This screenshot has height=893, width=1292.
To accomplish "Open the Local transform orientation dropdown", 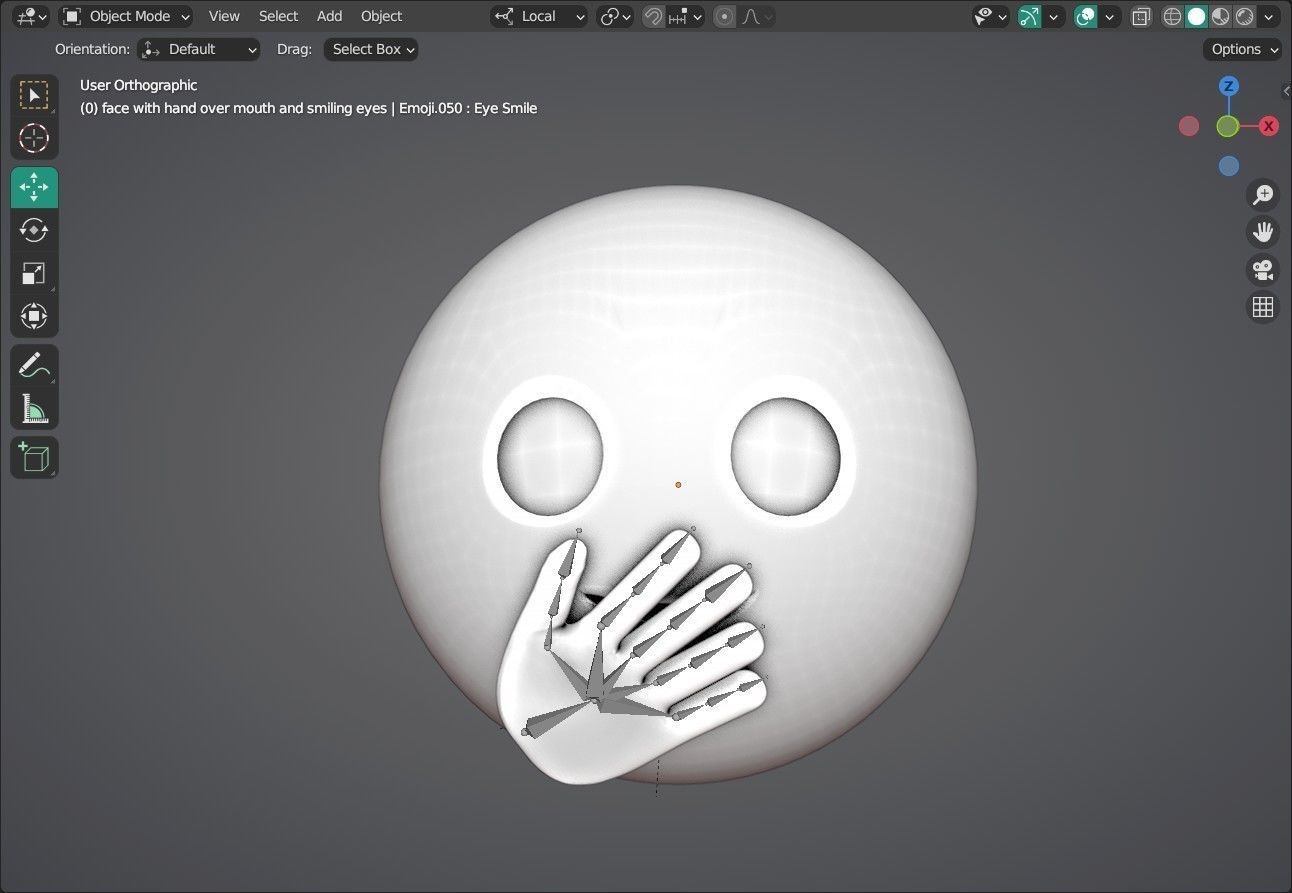I will [540, 16].
